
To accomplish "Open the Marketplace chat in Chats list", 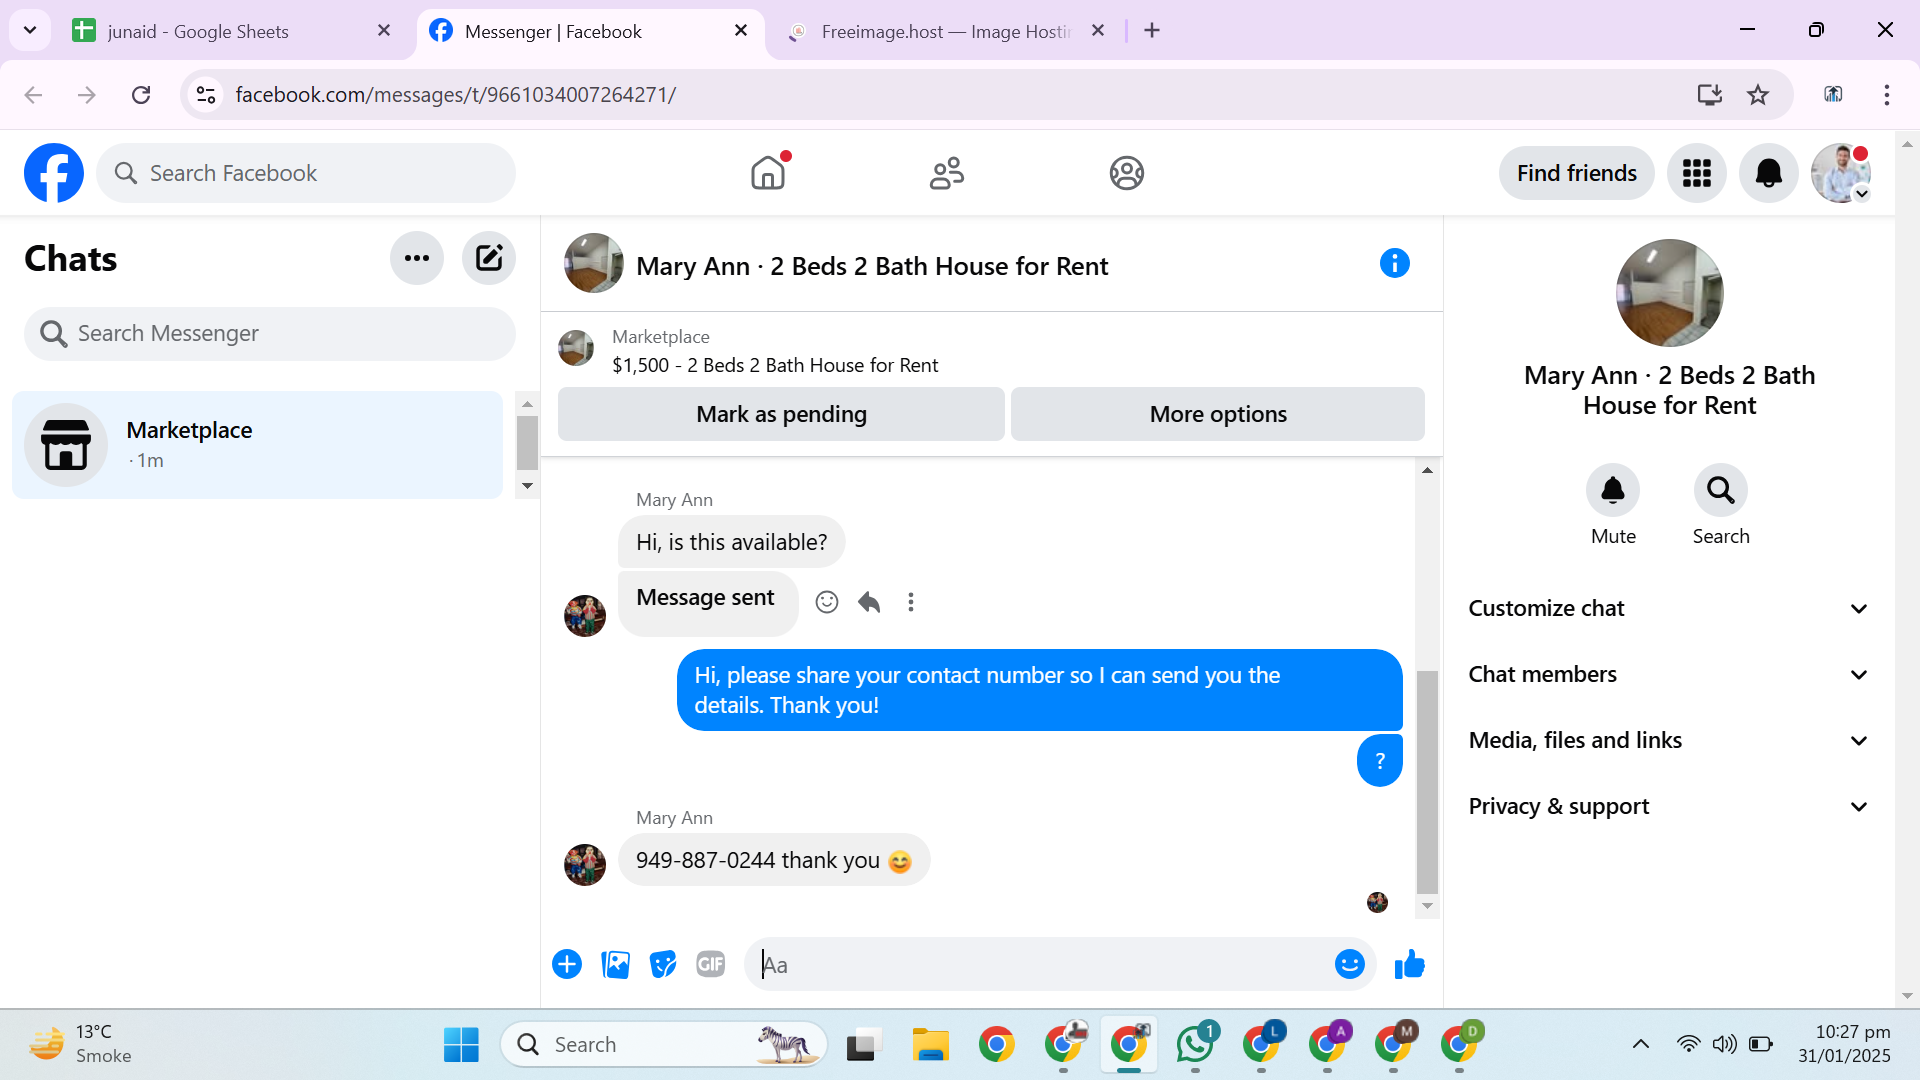I will pos(257,445).
